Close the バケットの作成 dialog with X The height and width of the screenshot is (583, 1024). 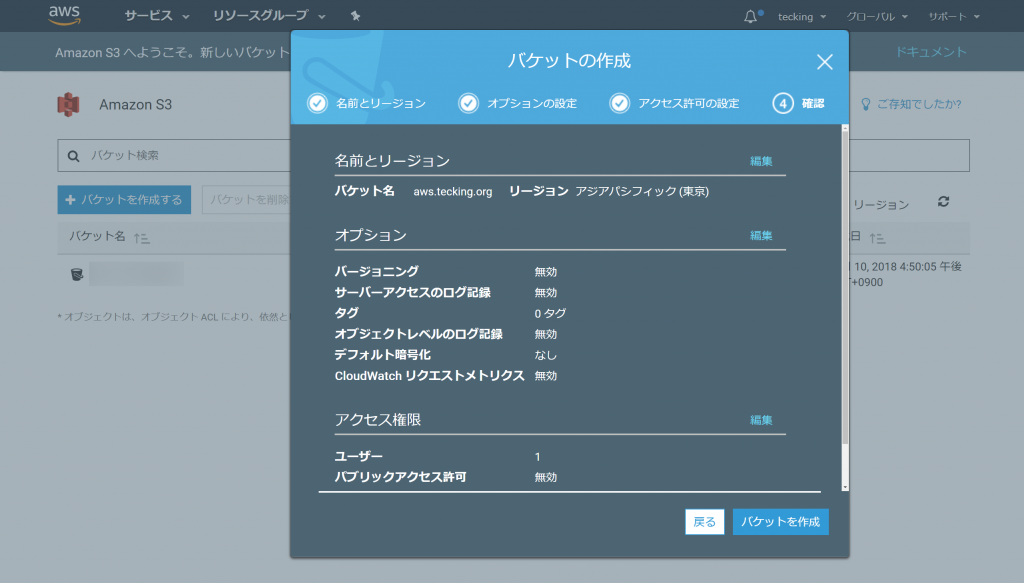[x=825, y=62]
